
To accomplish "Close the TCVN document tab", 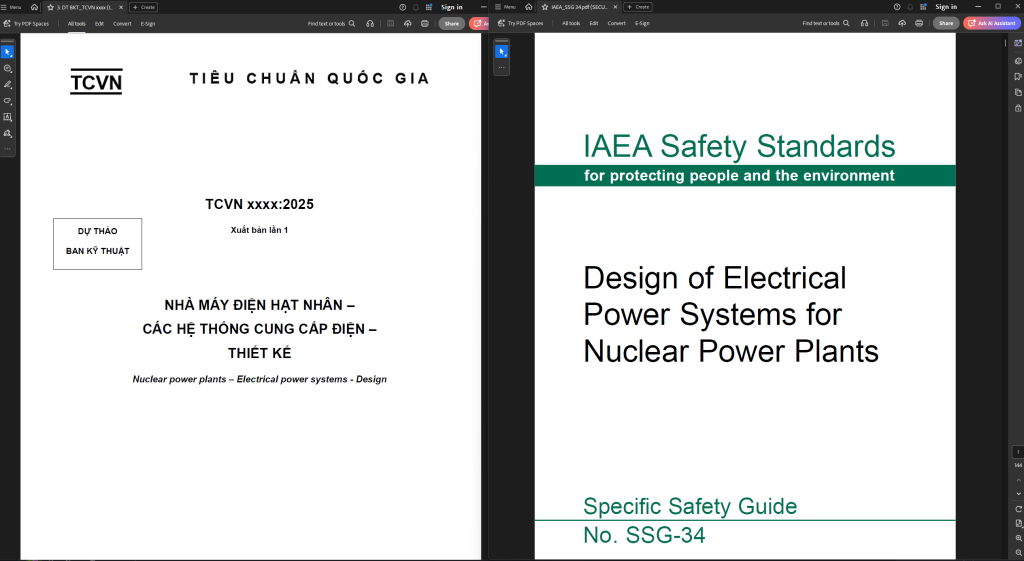I will [121, 7].
